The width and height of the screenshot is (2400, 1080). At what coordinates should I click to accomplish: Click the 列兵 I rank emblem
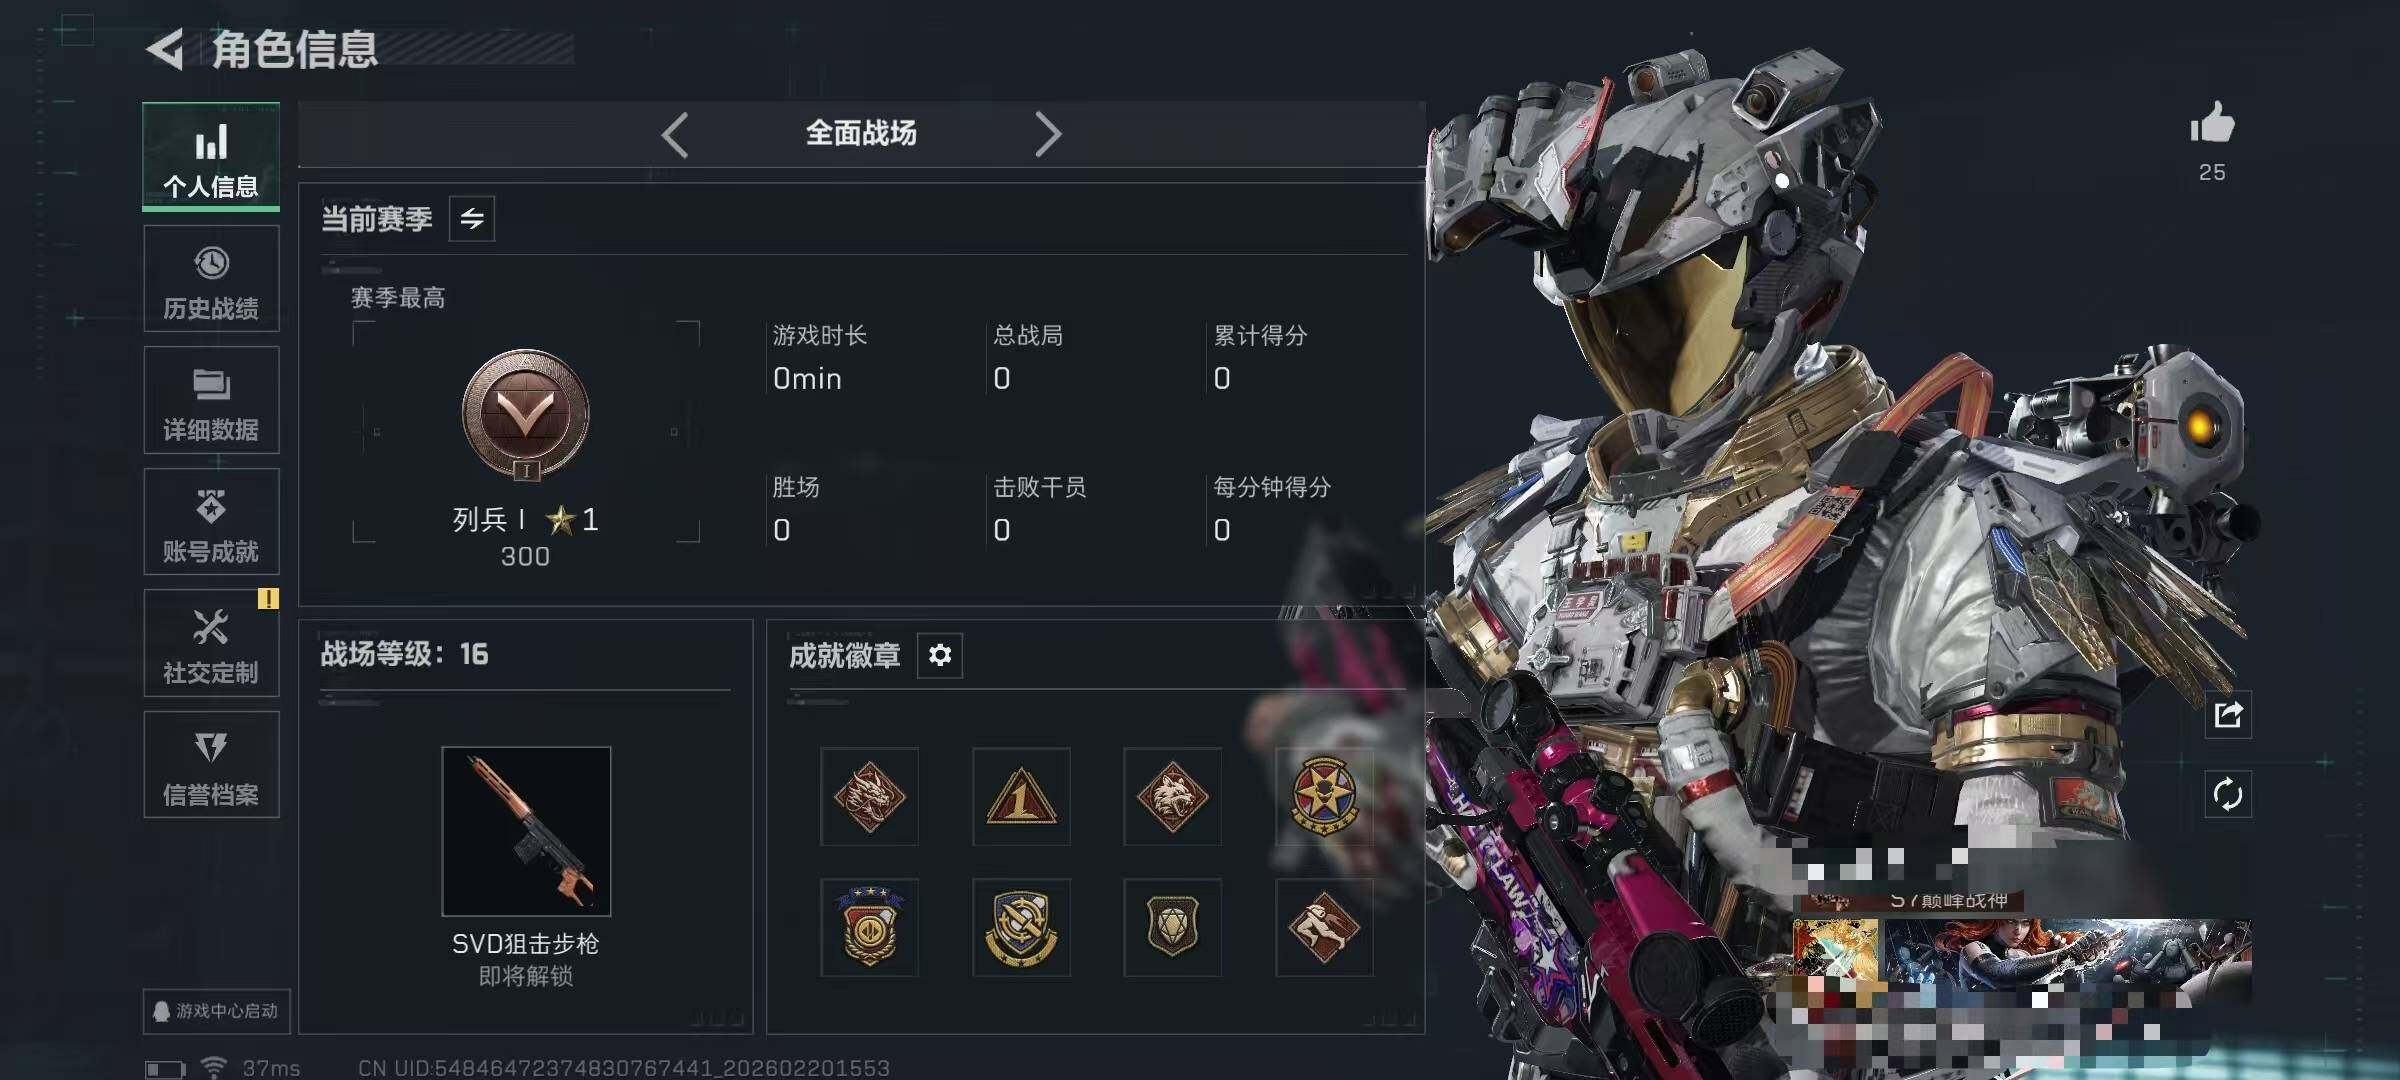526,414
